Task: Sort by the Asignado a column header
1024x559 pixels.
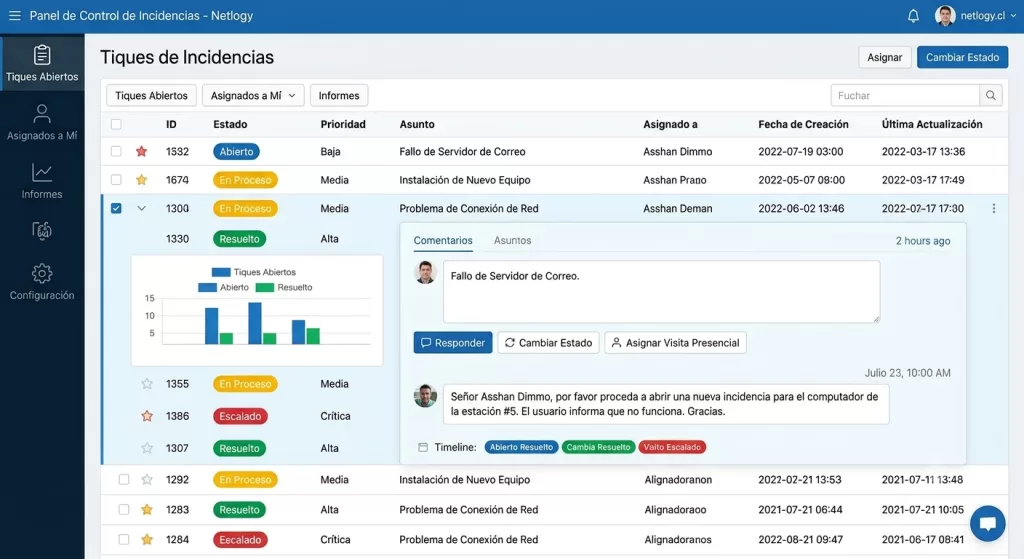Action: (x=670, y=124)
